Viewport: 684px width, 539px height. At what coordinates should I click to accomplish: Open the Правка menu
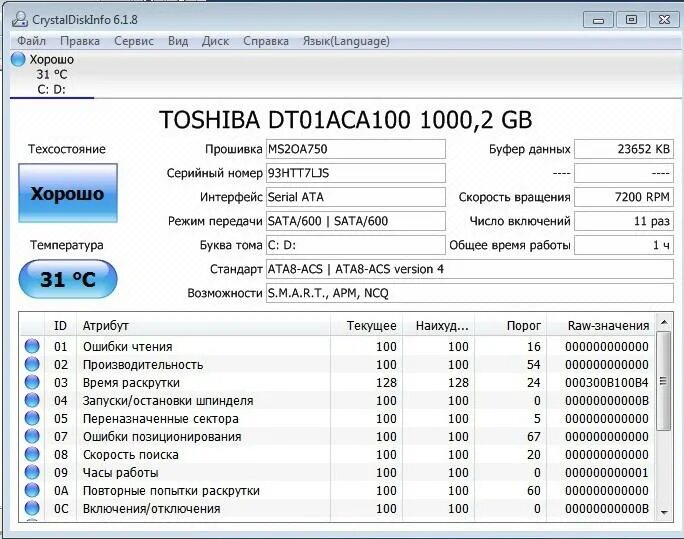click(80, 41)
